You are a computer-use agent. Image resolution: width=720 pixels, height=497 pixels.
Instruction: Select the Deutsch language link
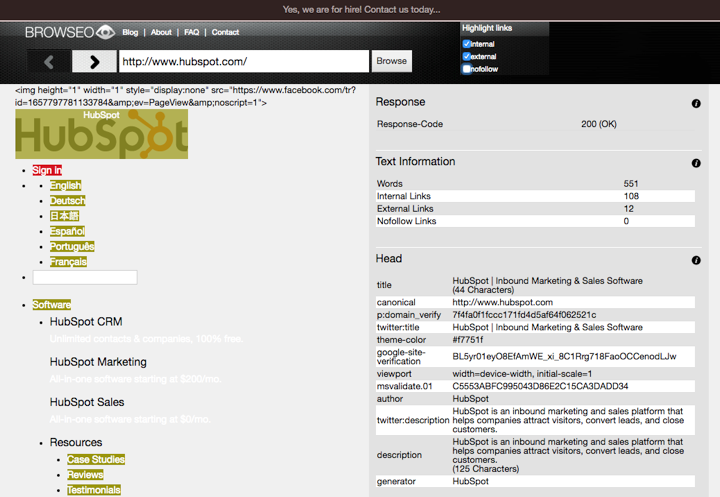coord(67,201)
